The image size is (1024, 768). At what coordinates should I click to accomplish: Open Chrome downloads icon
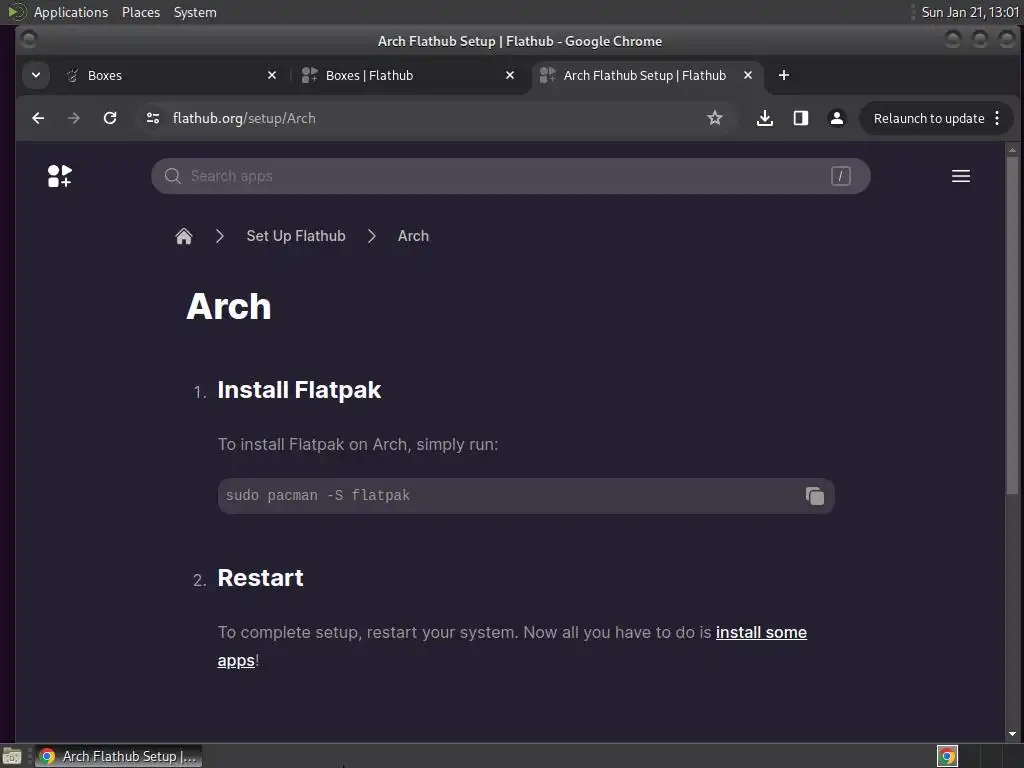[765, 118]
